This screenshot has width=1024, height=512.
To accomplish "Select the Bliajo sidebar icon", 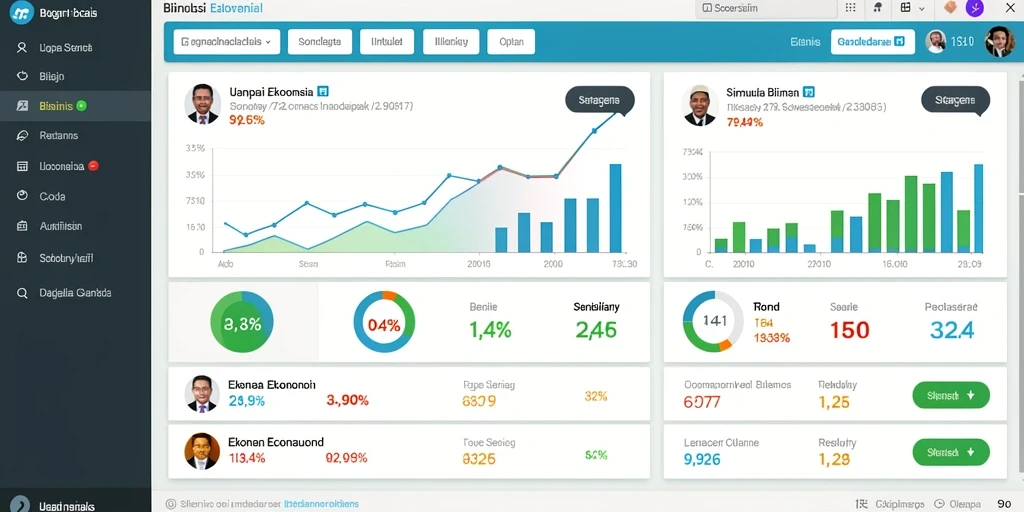I will coord(22,76).
